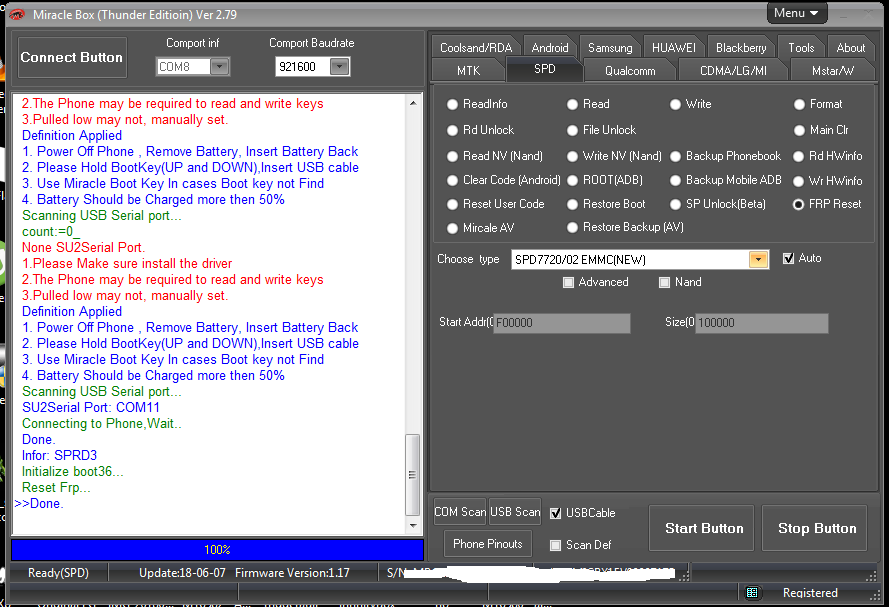Click the Miracle Box title bar icon
This screenshot has height=607, width=889.
(x=17, y=14)
